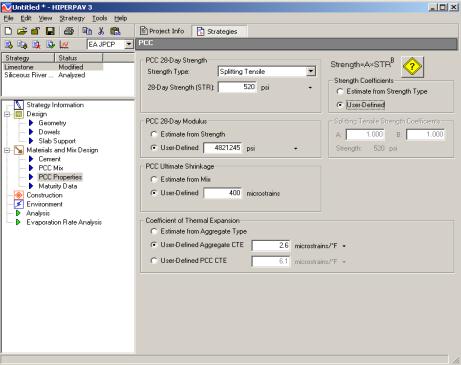This screenshot has height=365, width=461.
Task: Open Strategy Information via its tree icon
Action: point(19,105)
